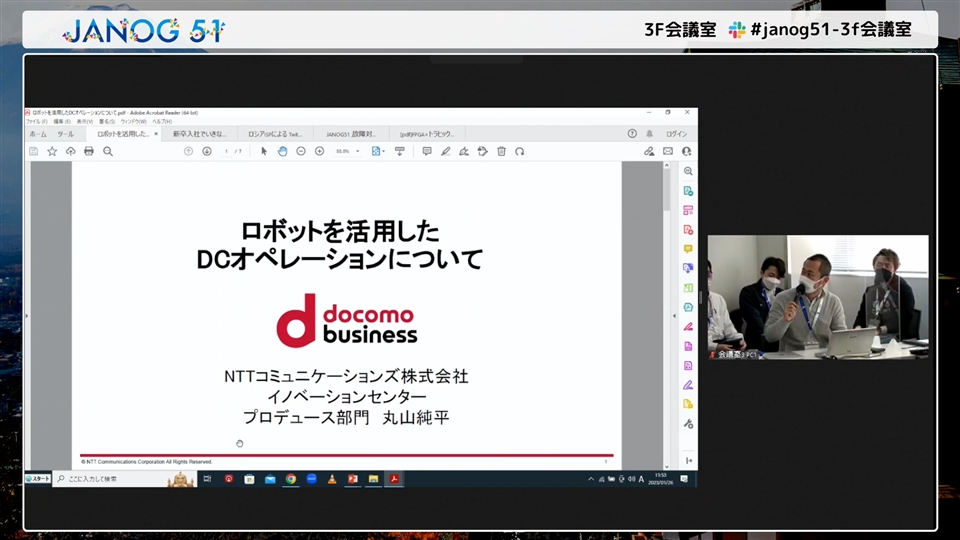Bookmark file with the star icon

click(52, 151)
